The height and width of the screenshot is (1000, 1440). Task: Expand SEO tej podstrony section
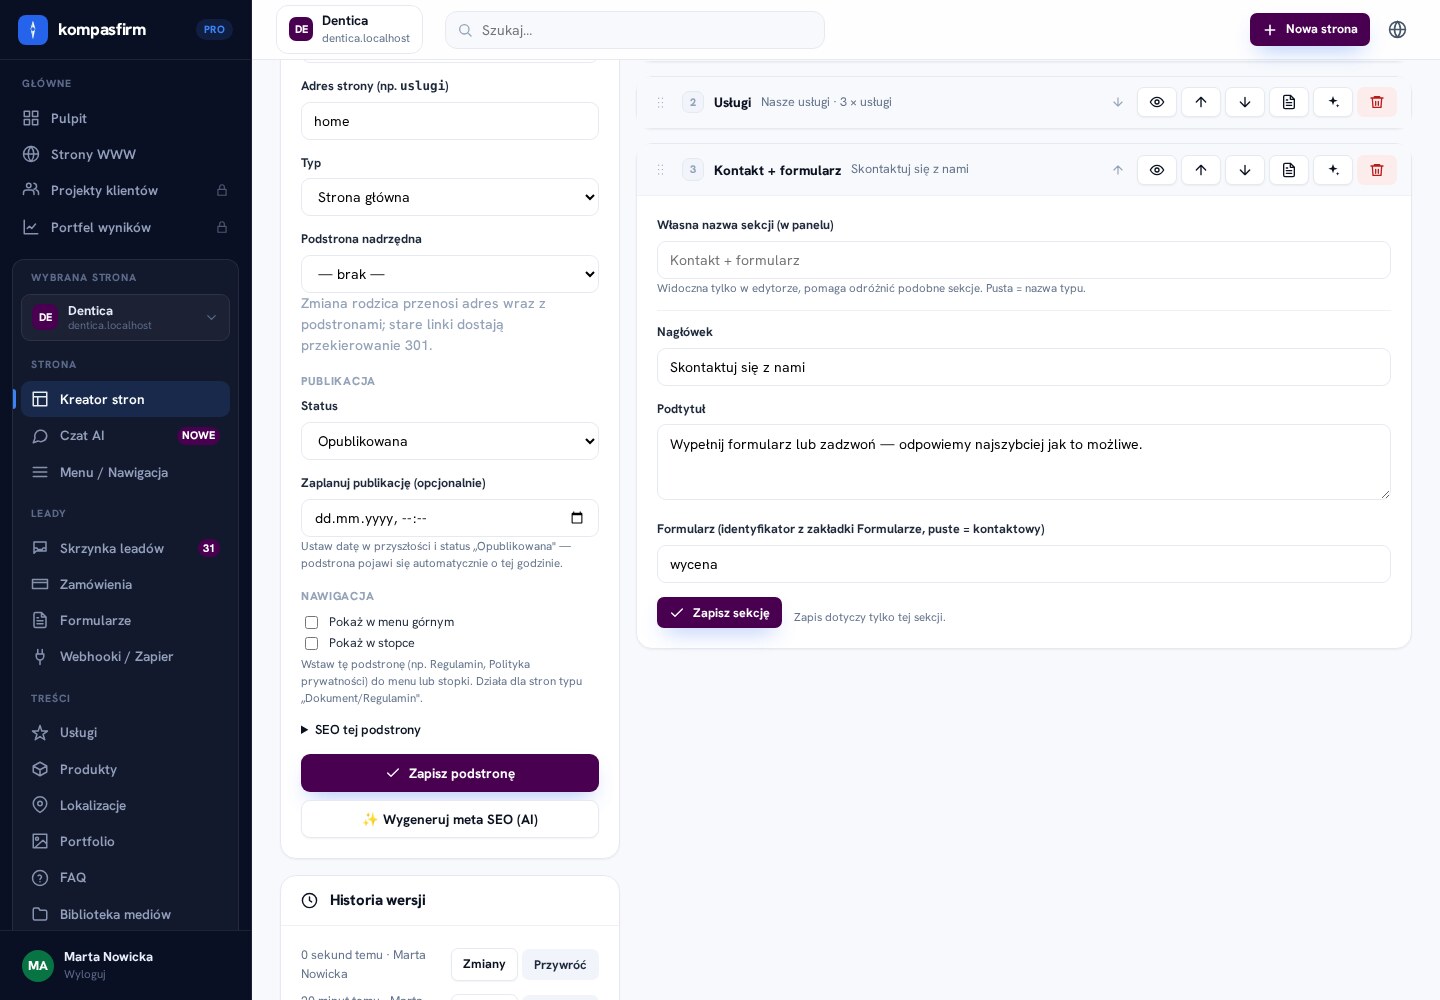point(361,730)
